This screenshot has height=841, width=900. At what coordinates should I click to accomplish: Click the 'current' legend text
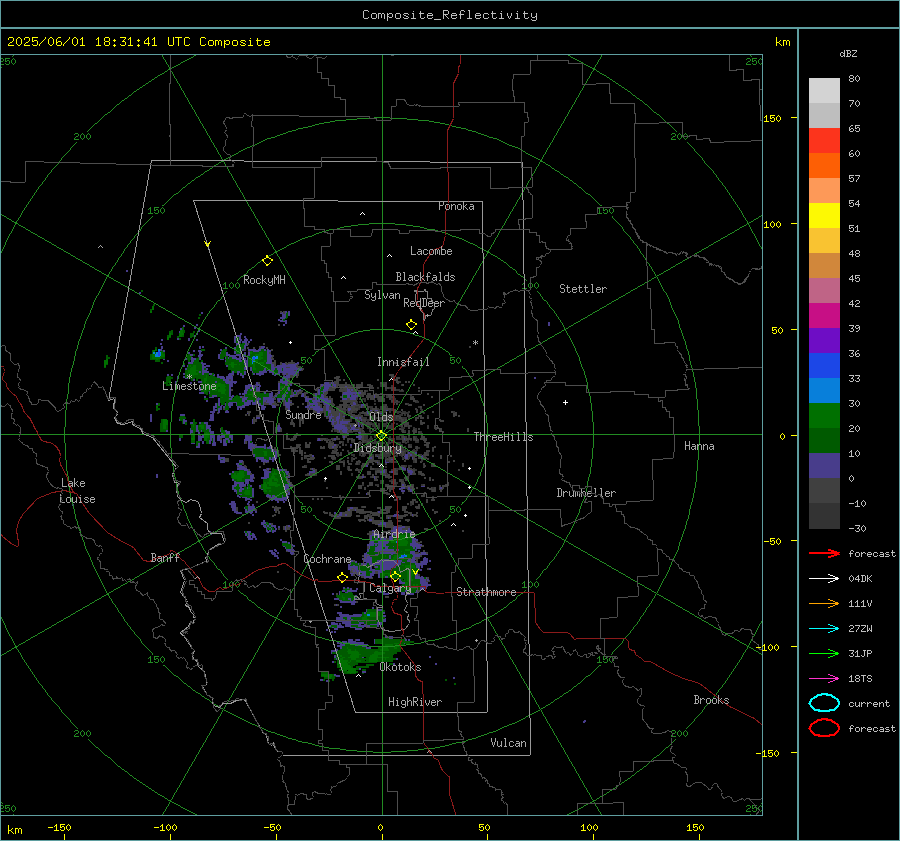869,704
